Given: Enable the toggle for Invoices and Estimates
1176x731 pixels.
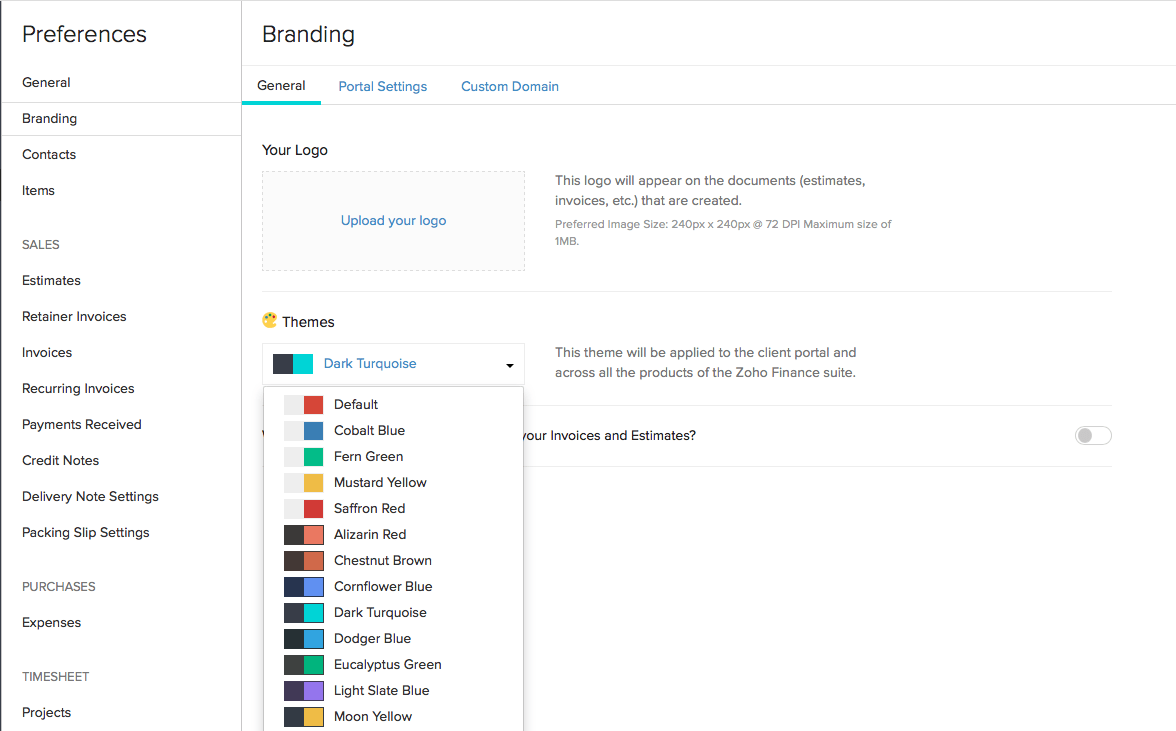Looking at the screenshot, I should [x=1093, y=435].
